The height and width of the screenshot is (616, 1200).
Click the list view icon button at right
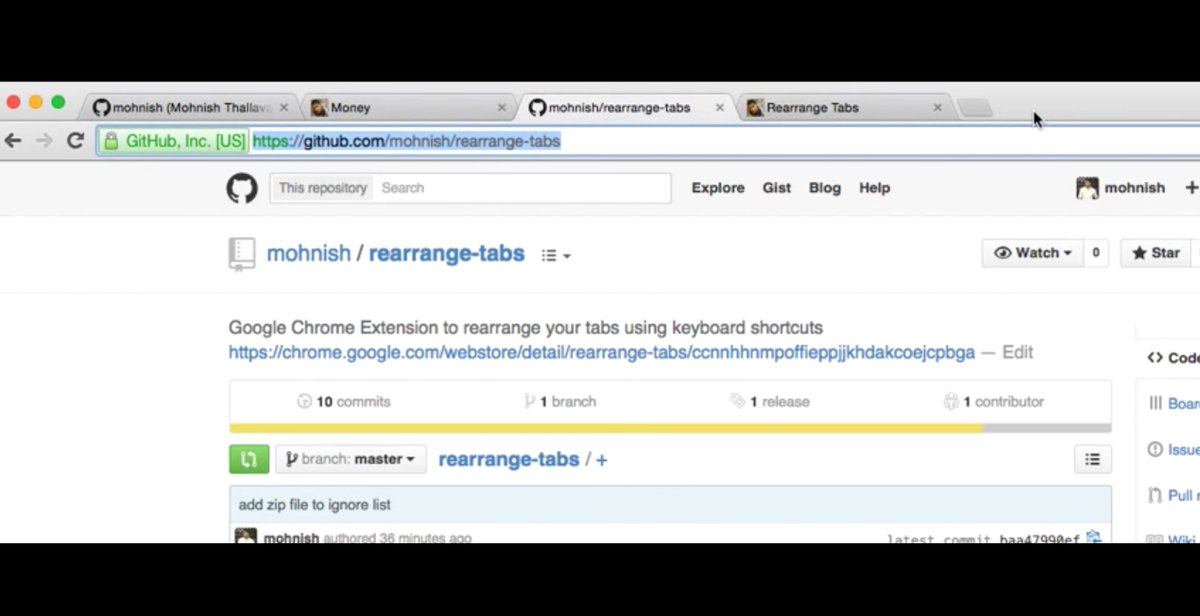[x=1092, y=459]
